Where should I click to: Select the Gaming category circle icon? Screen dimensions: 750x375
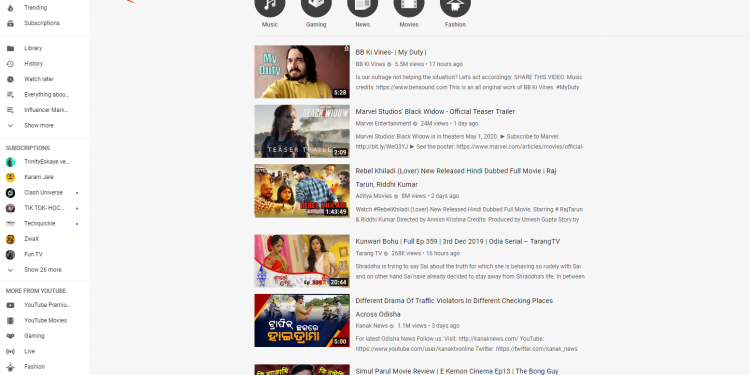click(x=316, y=5)
